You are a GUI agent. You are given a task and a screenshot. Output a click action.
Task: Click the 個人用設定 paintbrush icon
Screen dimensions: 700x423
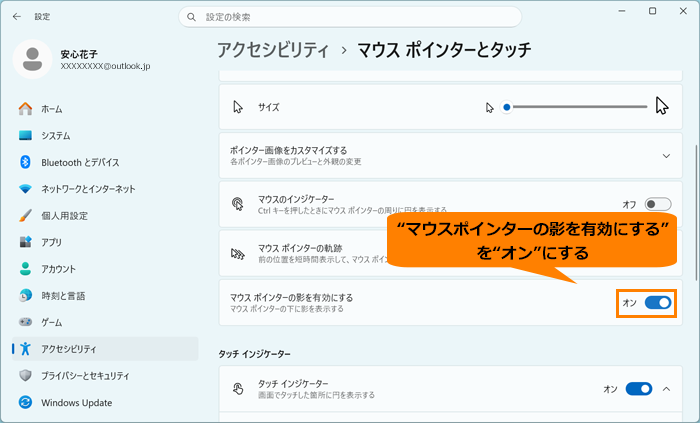click(25, 216)
